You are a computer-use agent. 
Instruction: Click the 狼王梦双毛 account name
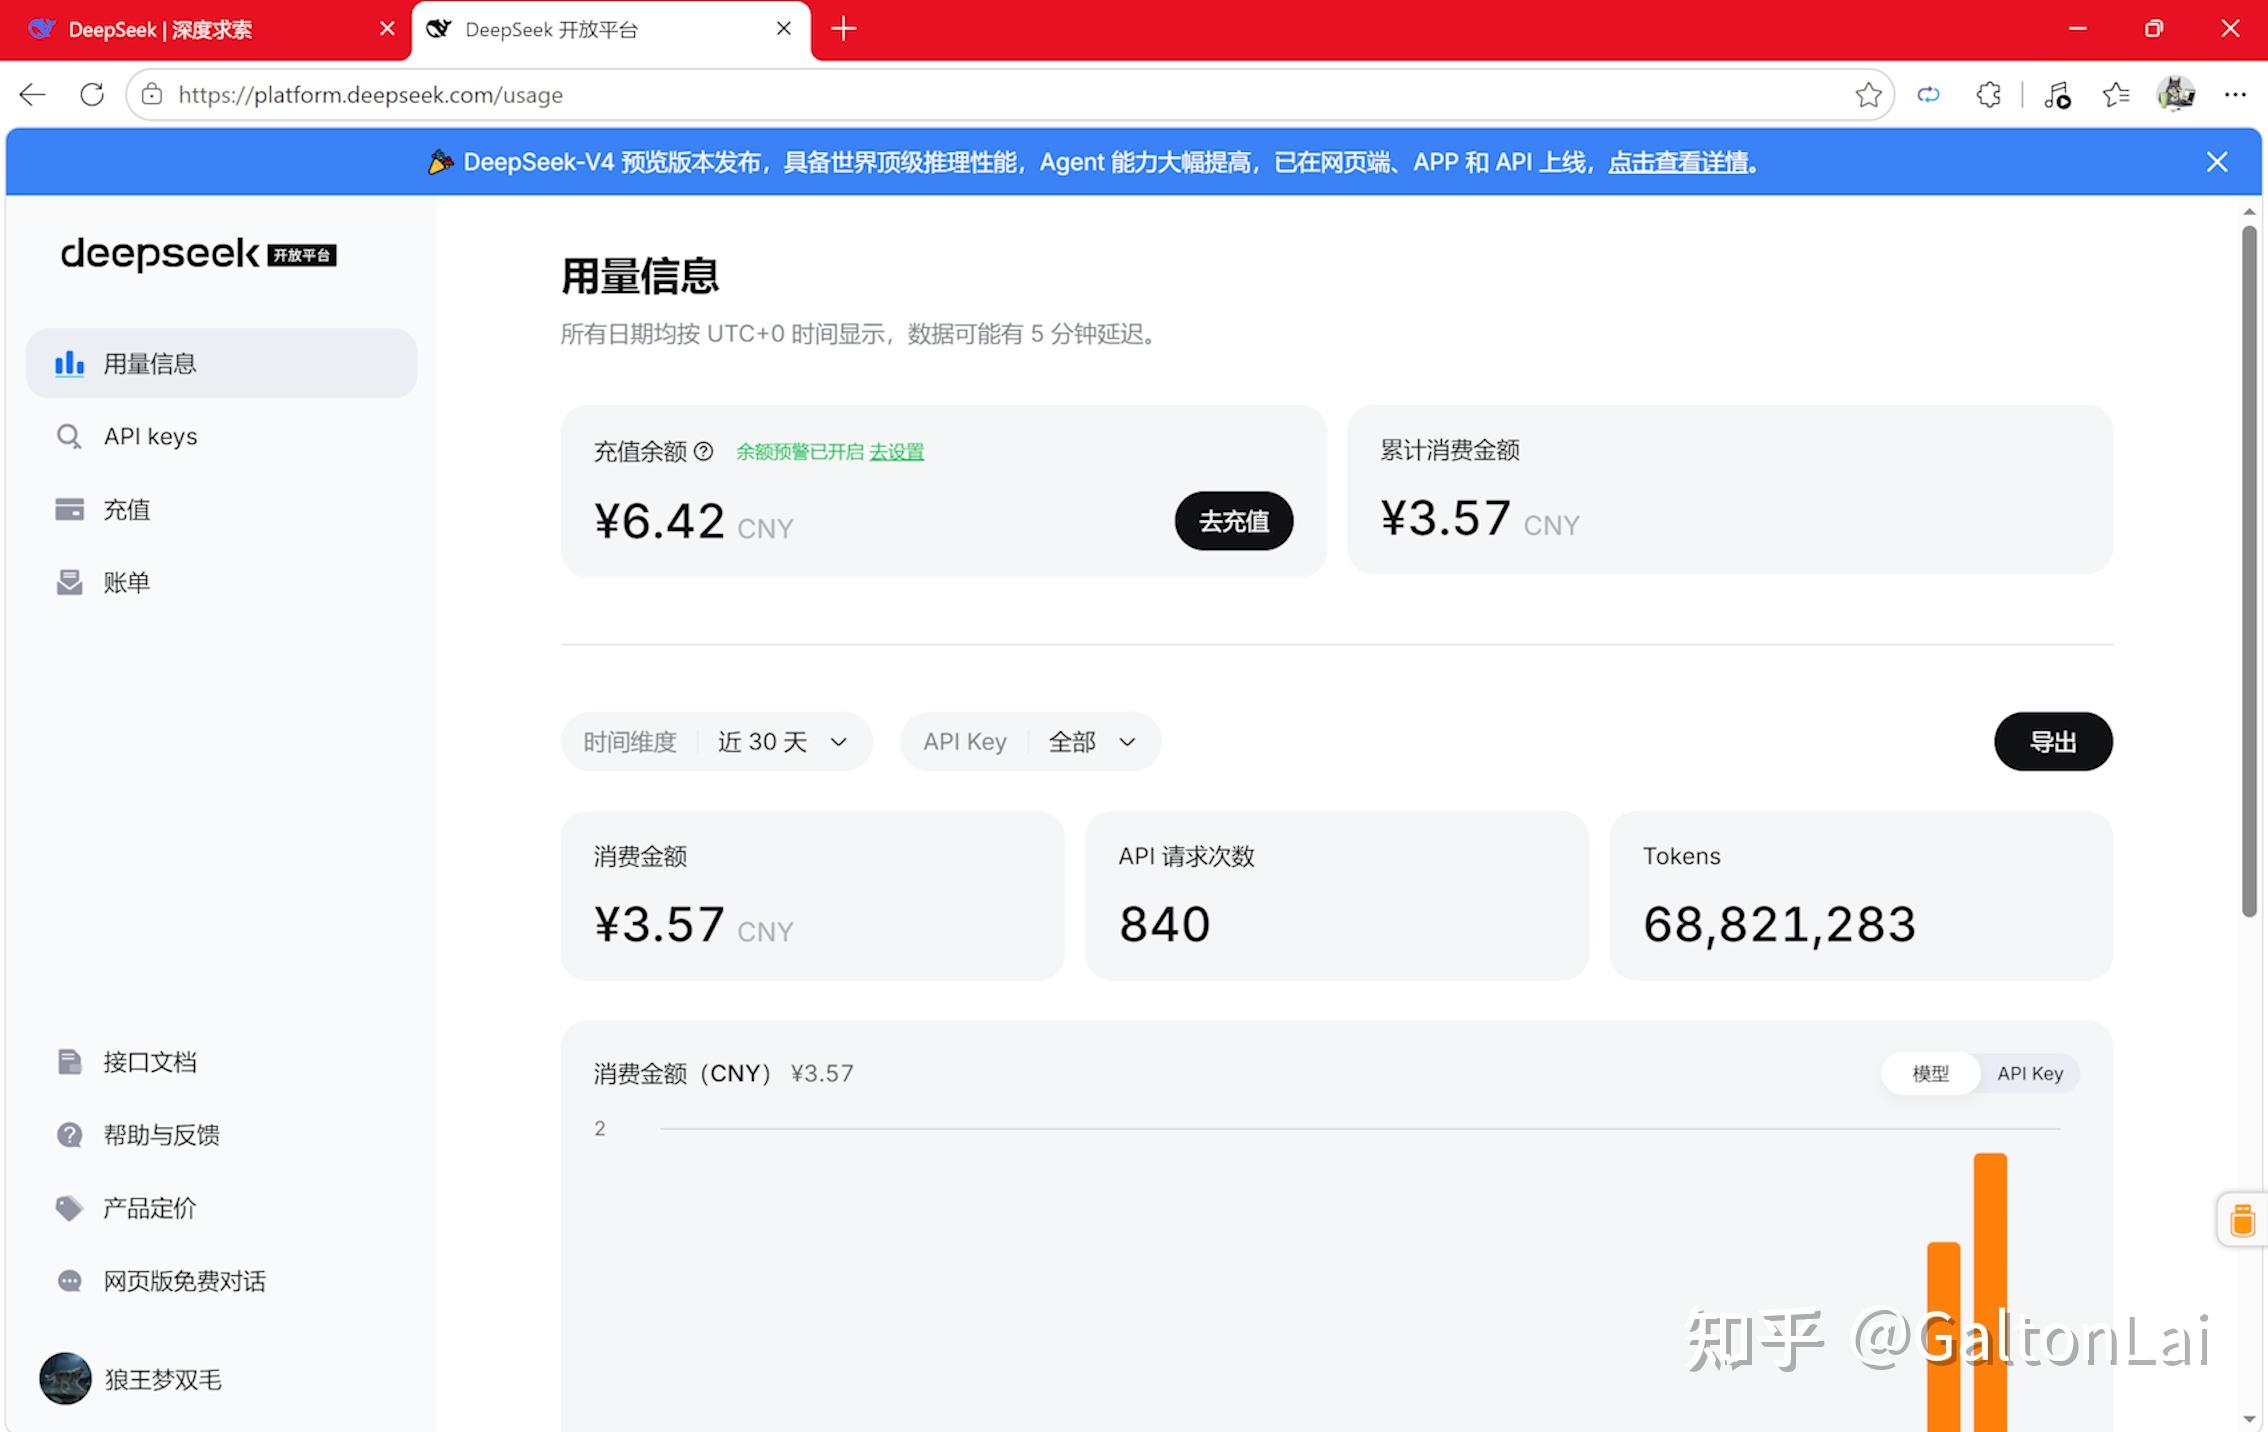[x=163, y=1379]
